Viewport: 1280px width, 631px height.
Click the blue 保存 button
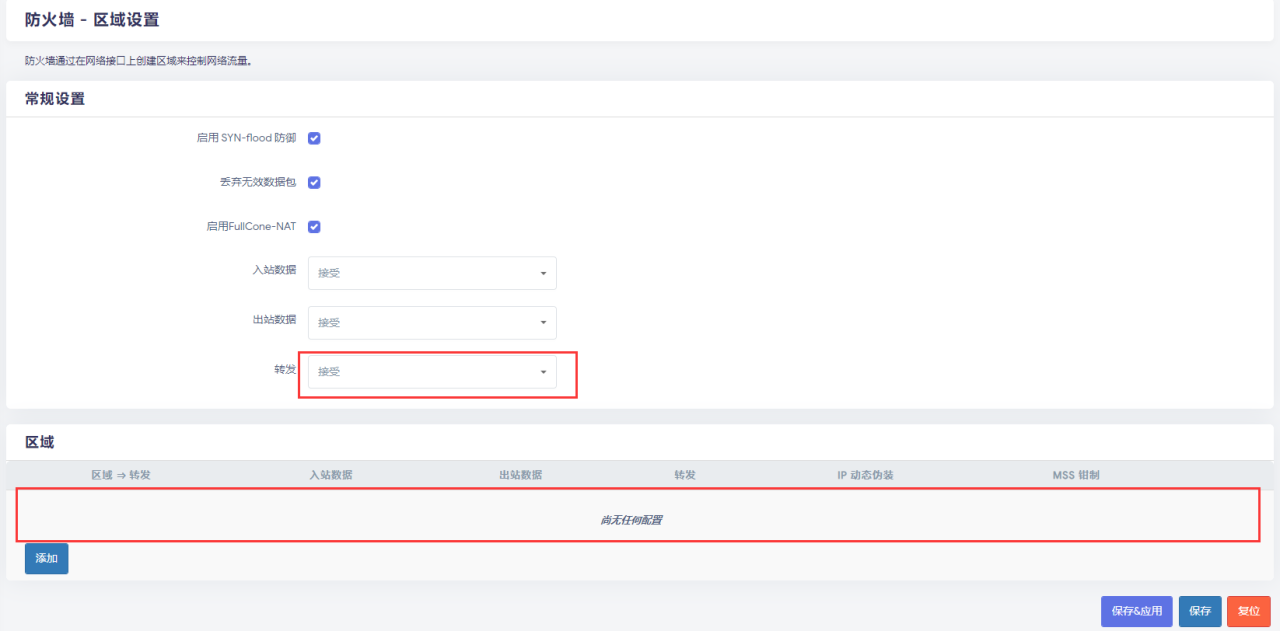coord(1200,611)
